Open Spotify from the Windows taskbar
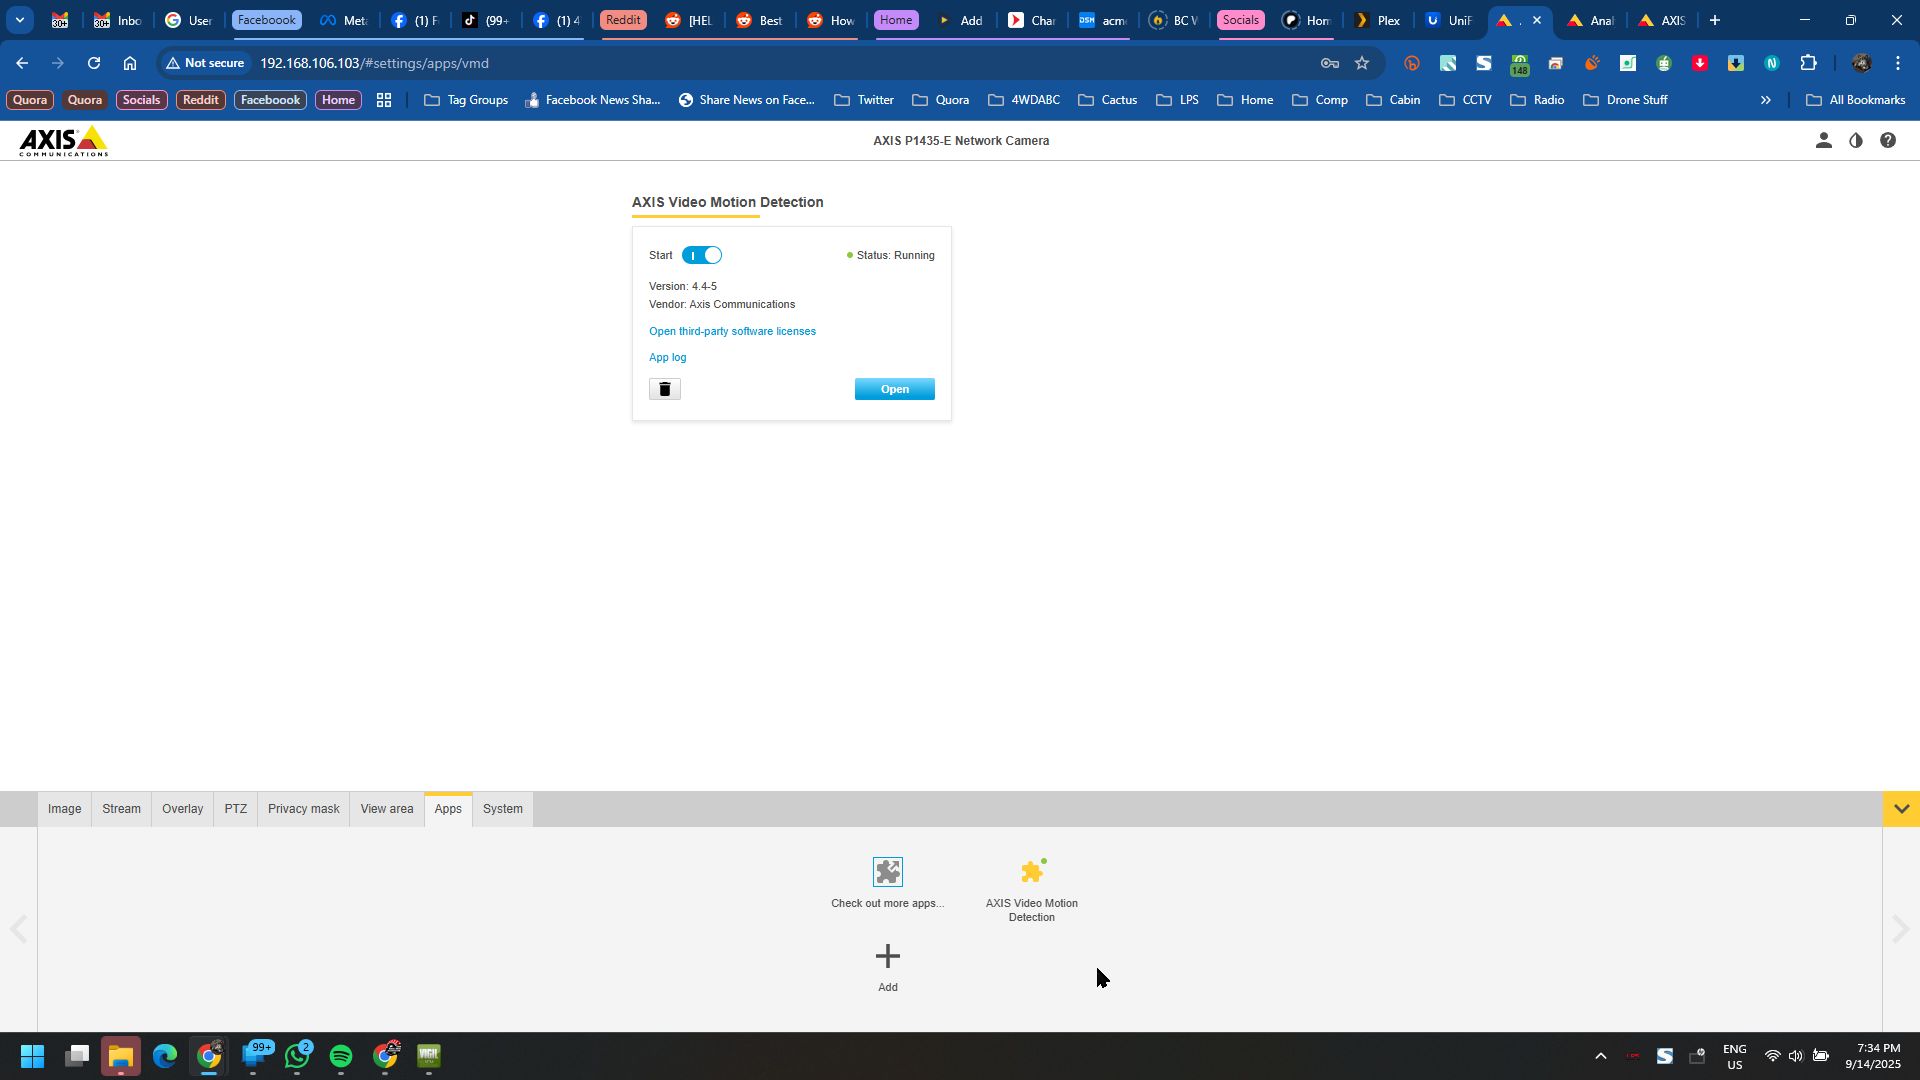1920x1080 pixels. point(341,1056)
